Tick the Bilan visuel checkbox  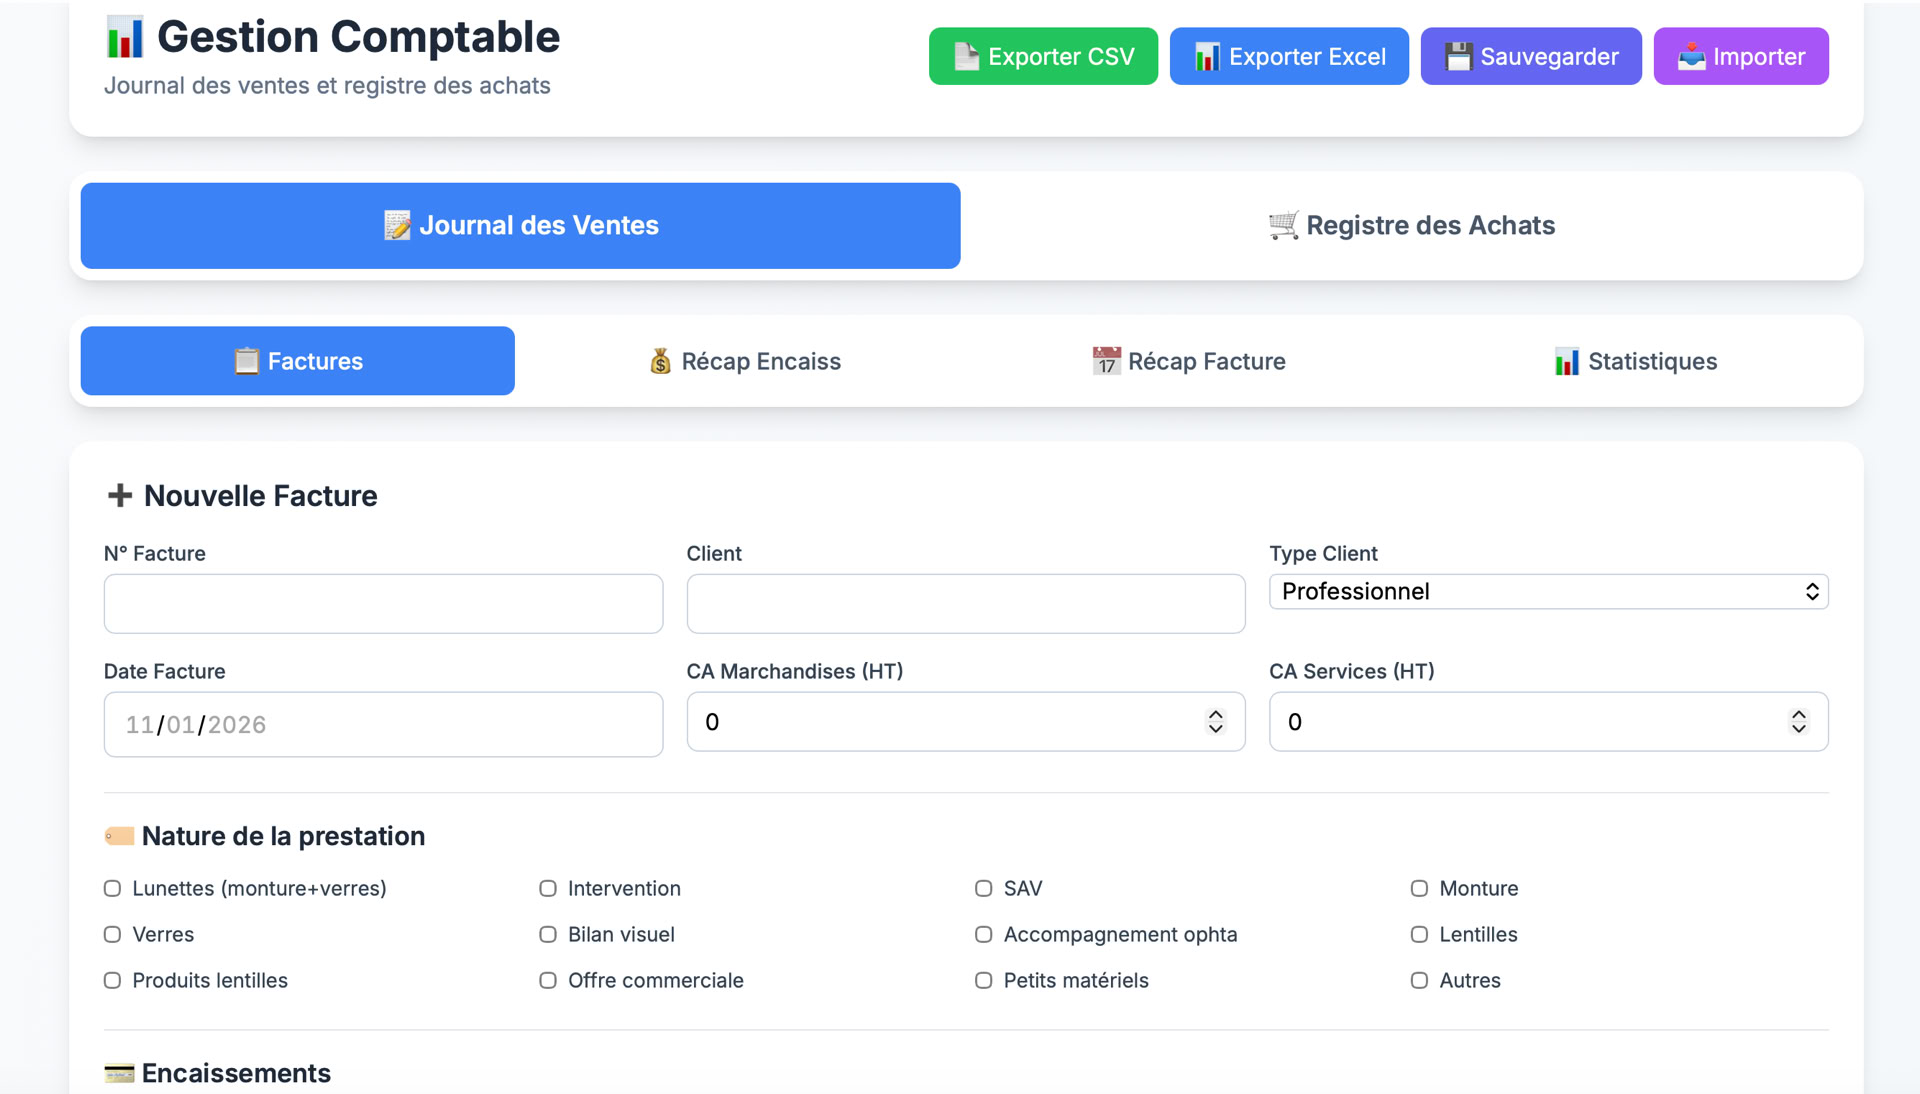click(548, 934)
